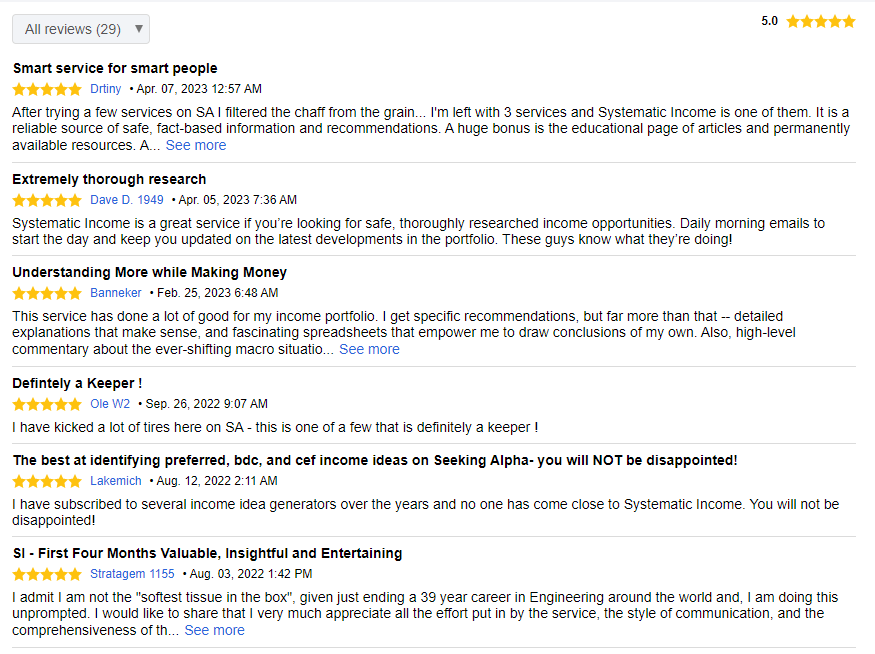Click star rating of Stratagem 1155's review
Viewport: 875px width, 654px height.
coord(47,574)
